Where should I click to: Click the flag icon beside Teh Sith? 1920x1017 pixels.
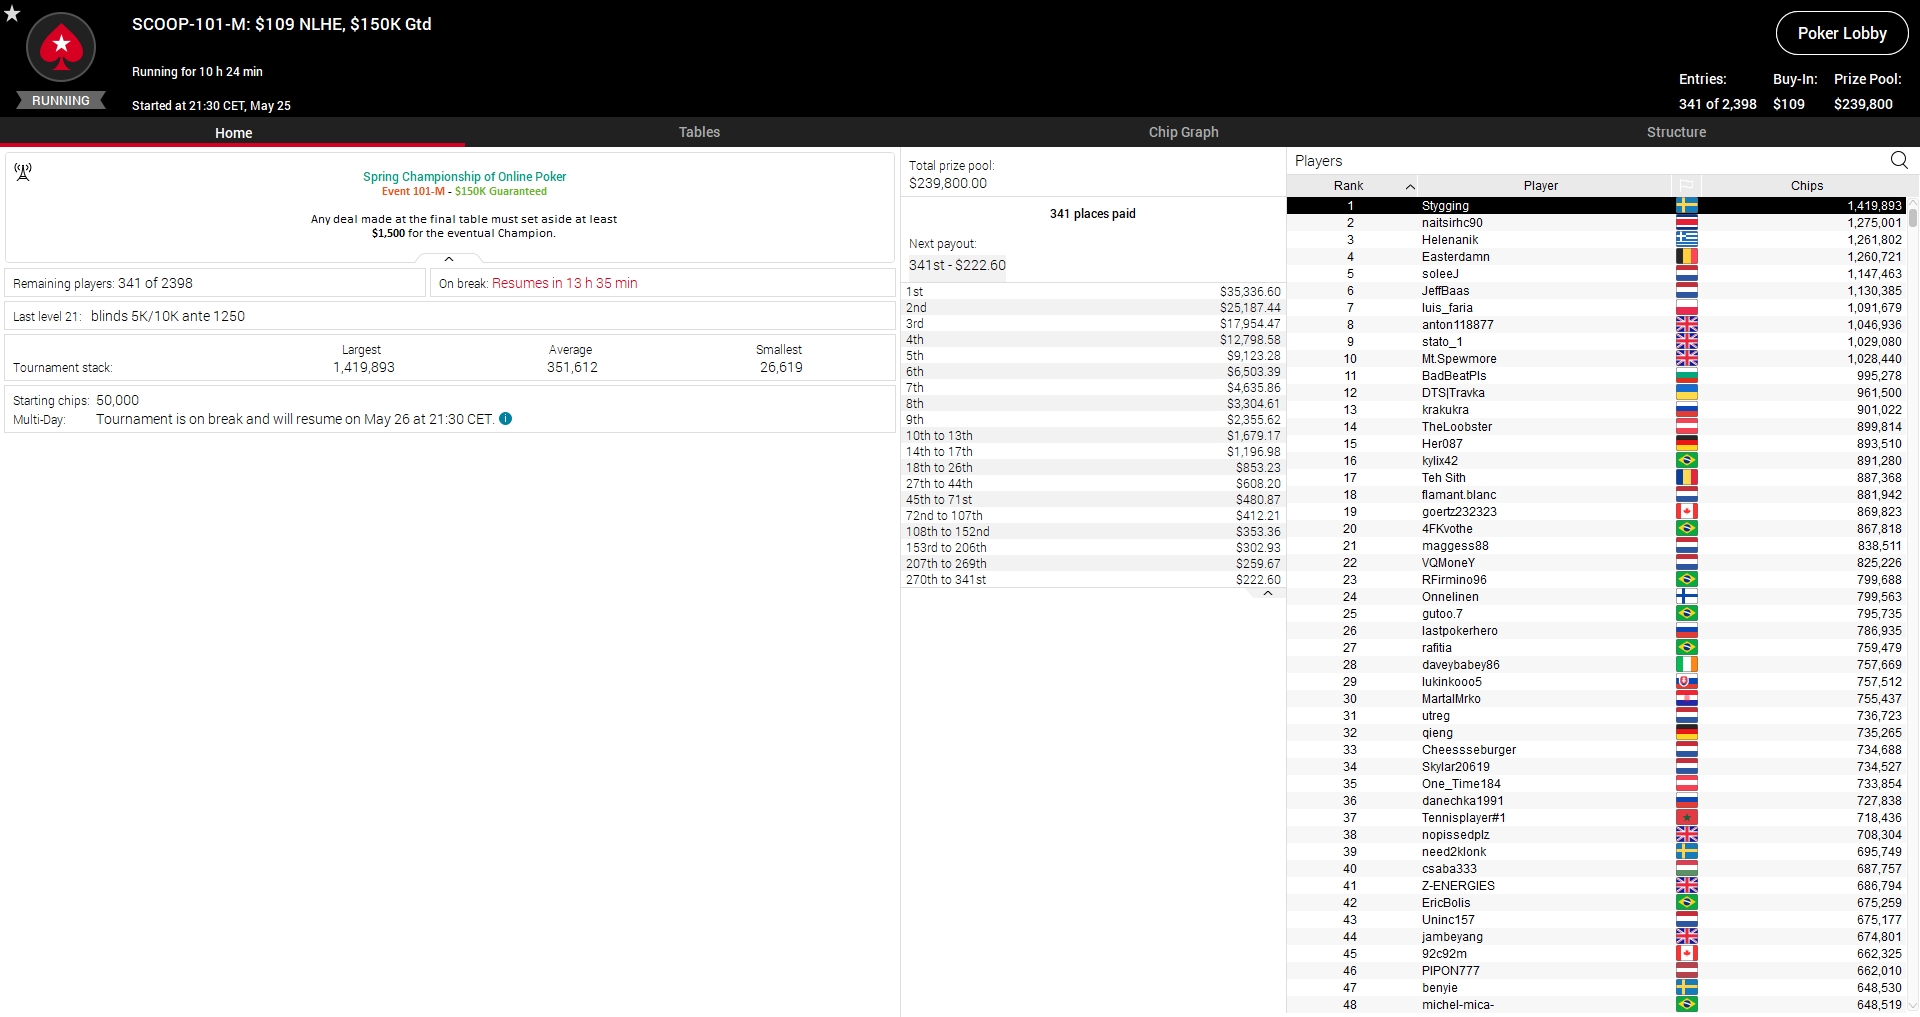click(x=1687, y=478)
